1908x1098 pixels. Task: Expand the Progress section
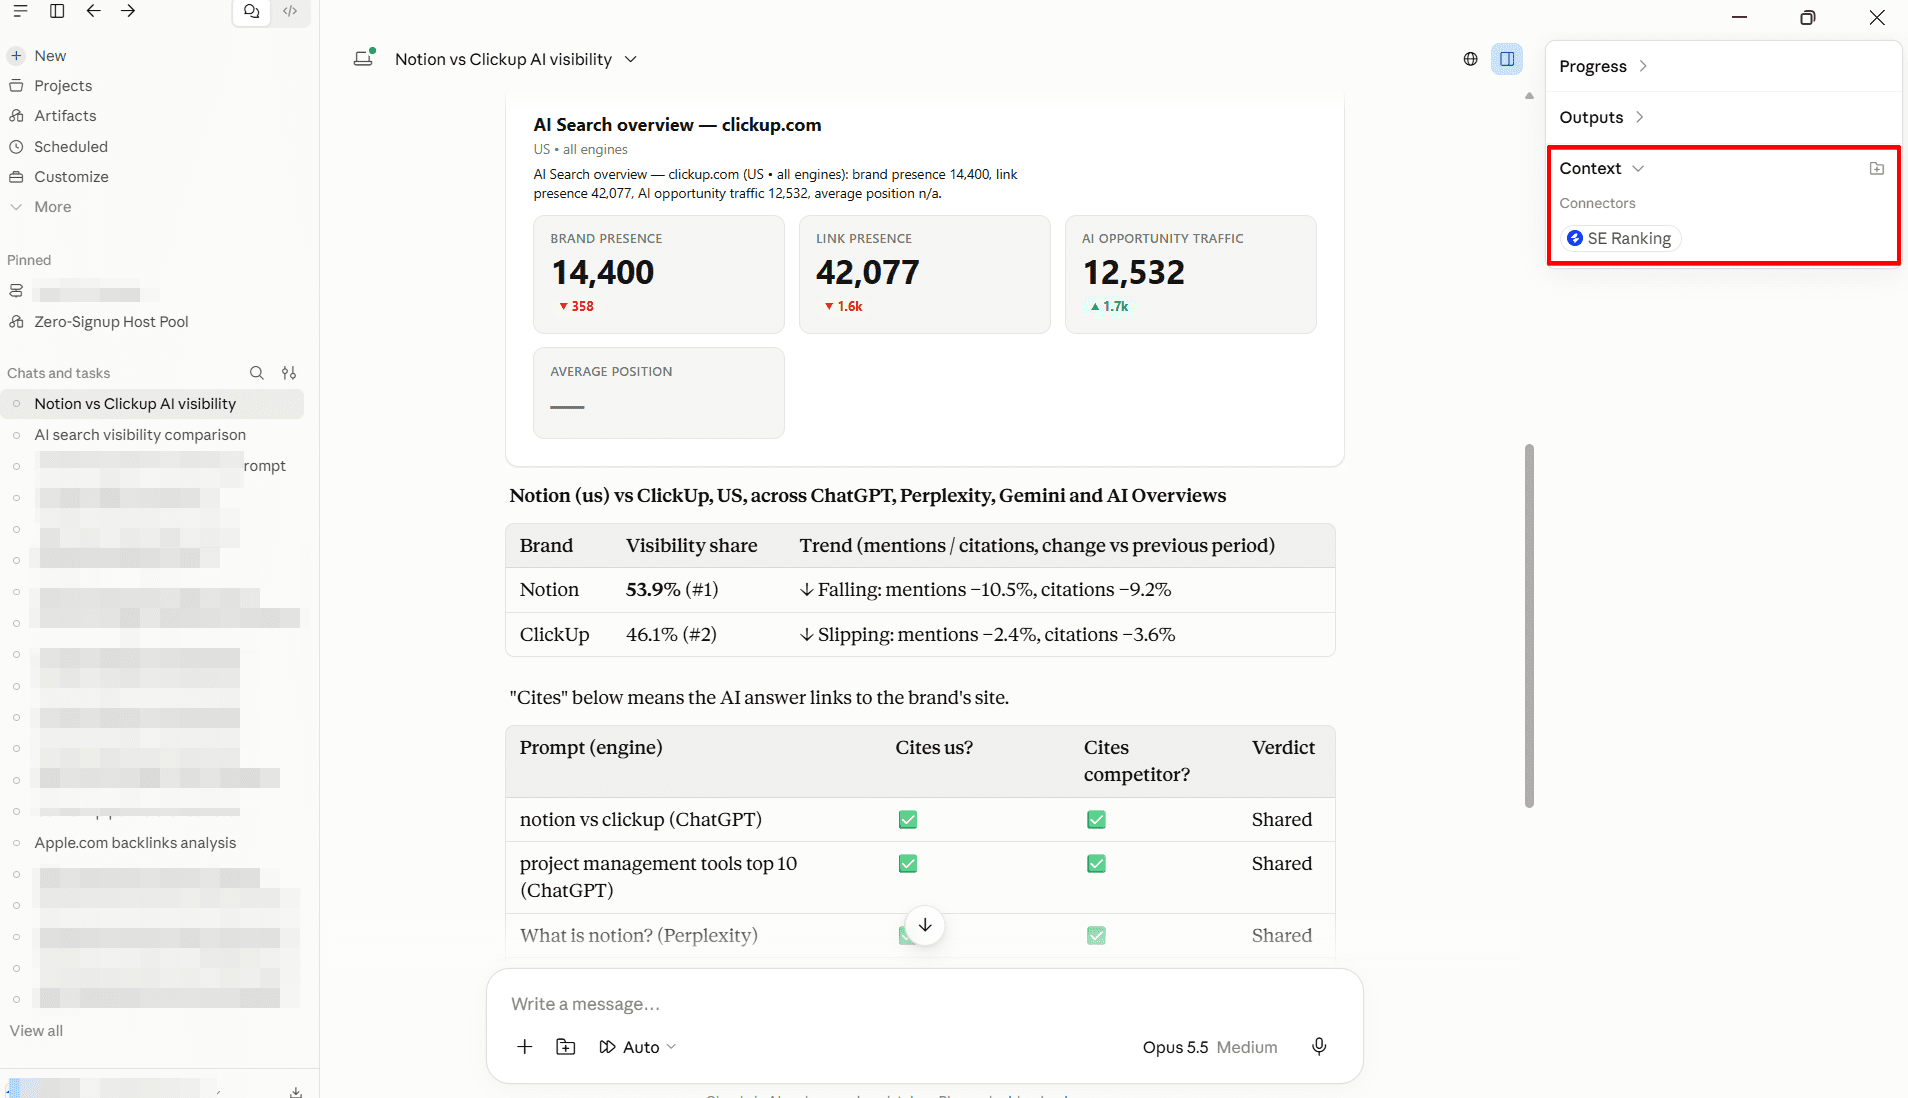pos(1603,66)
